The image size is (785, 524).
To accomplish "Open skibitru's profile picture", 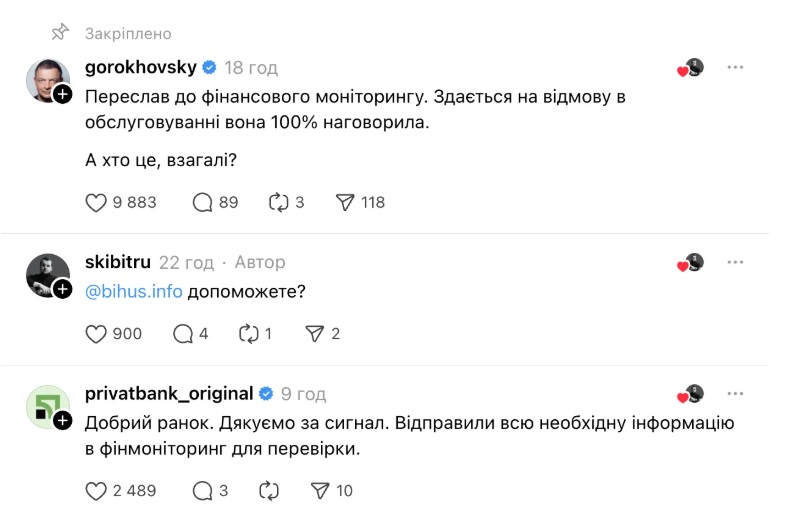I will [x=46, y=274].
